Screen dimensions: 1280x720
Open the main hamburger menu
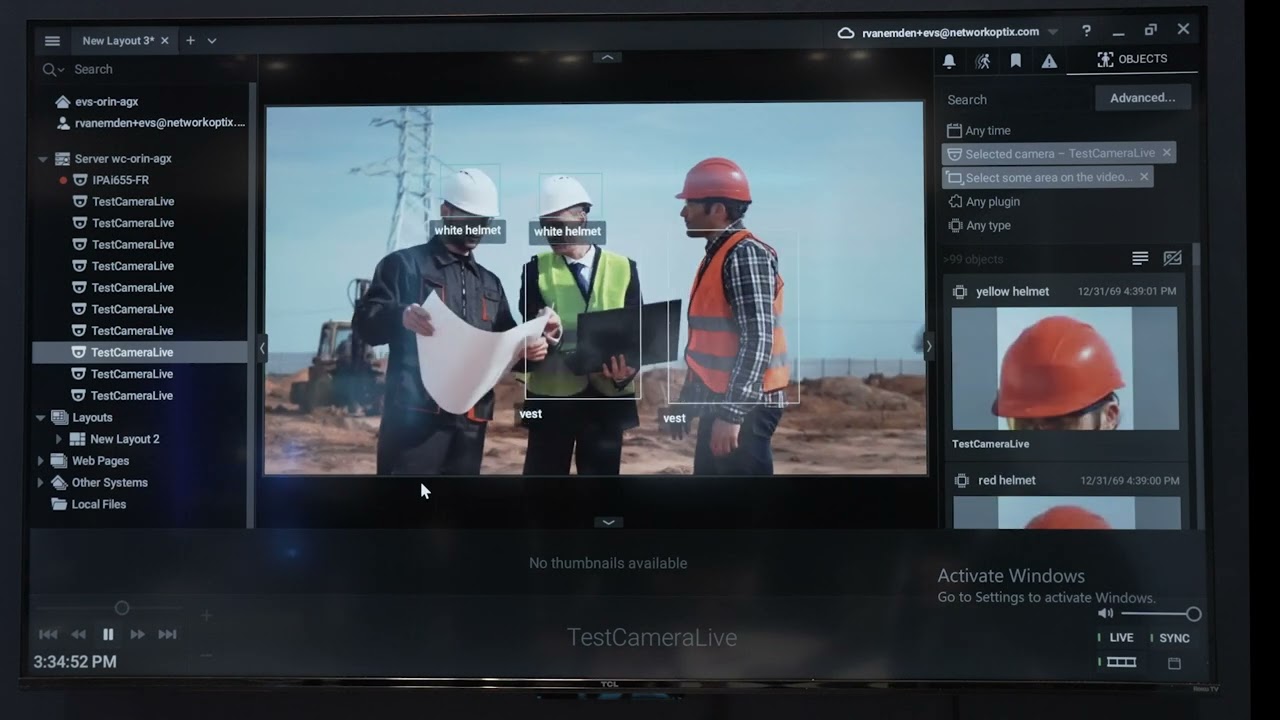52,41
